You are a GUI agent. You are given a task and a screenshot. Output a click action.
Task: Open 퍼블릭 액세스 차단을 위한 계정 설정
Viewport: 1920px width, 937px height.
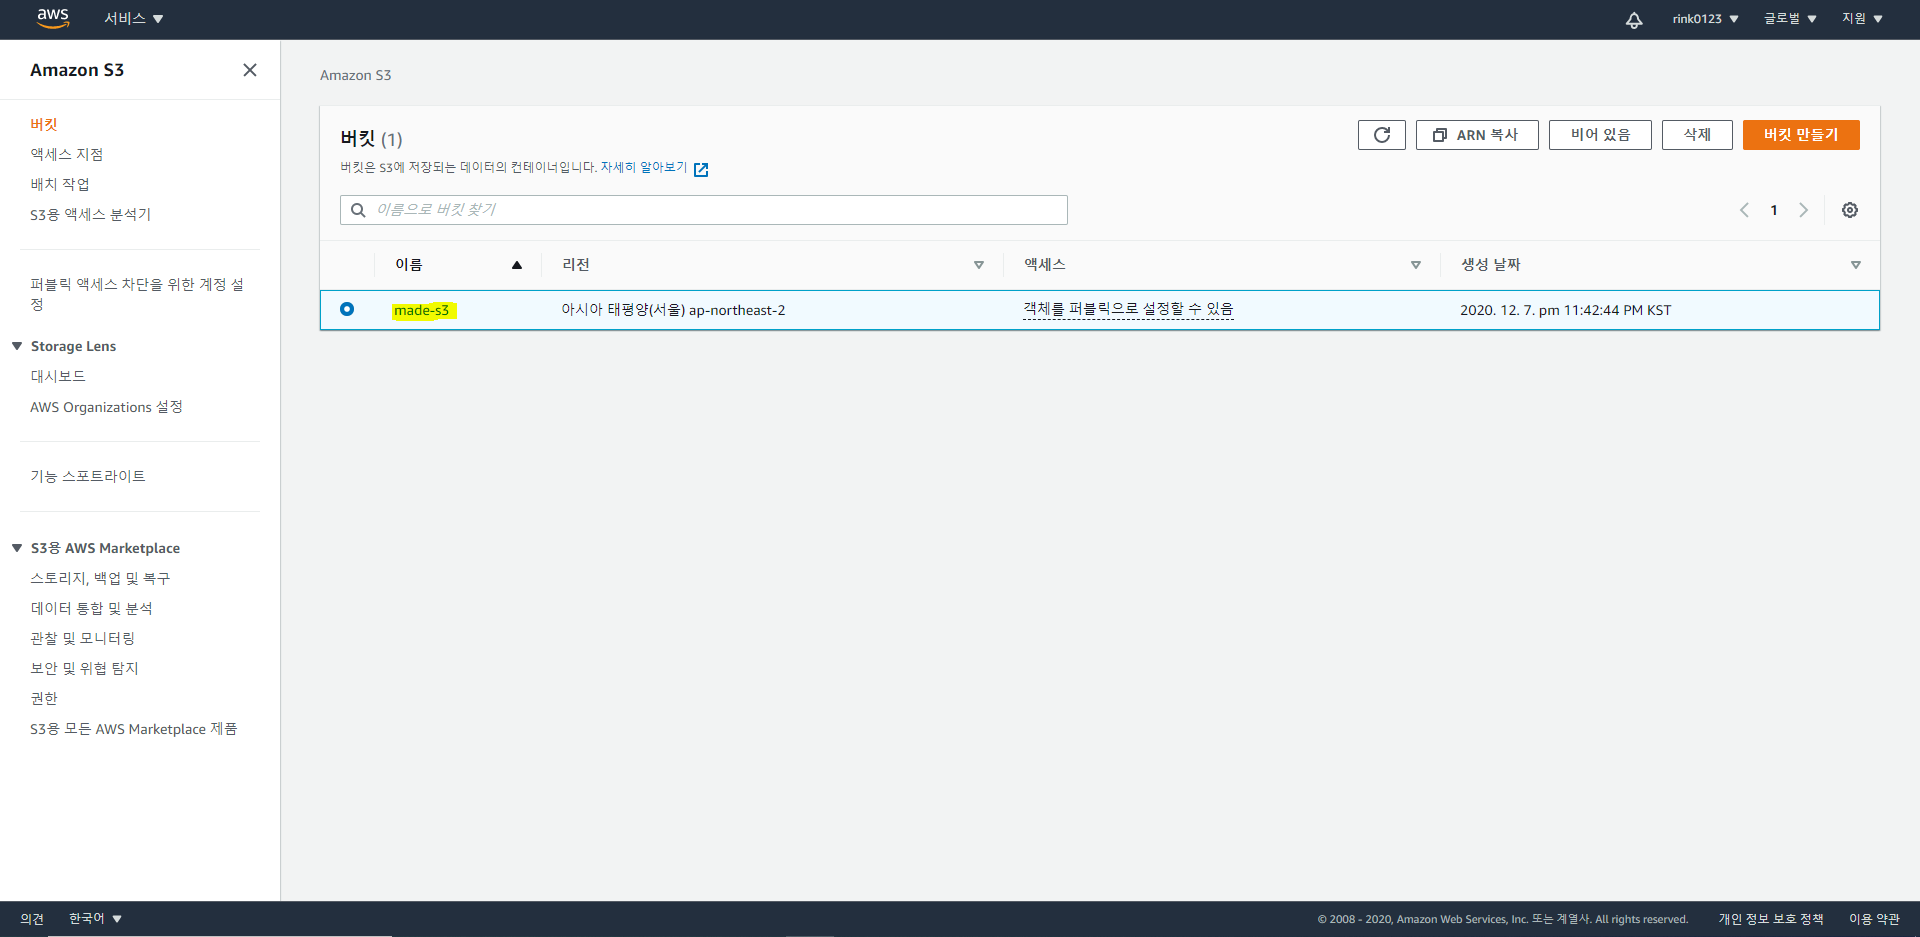pyautogui.click(x=137, y=294)
